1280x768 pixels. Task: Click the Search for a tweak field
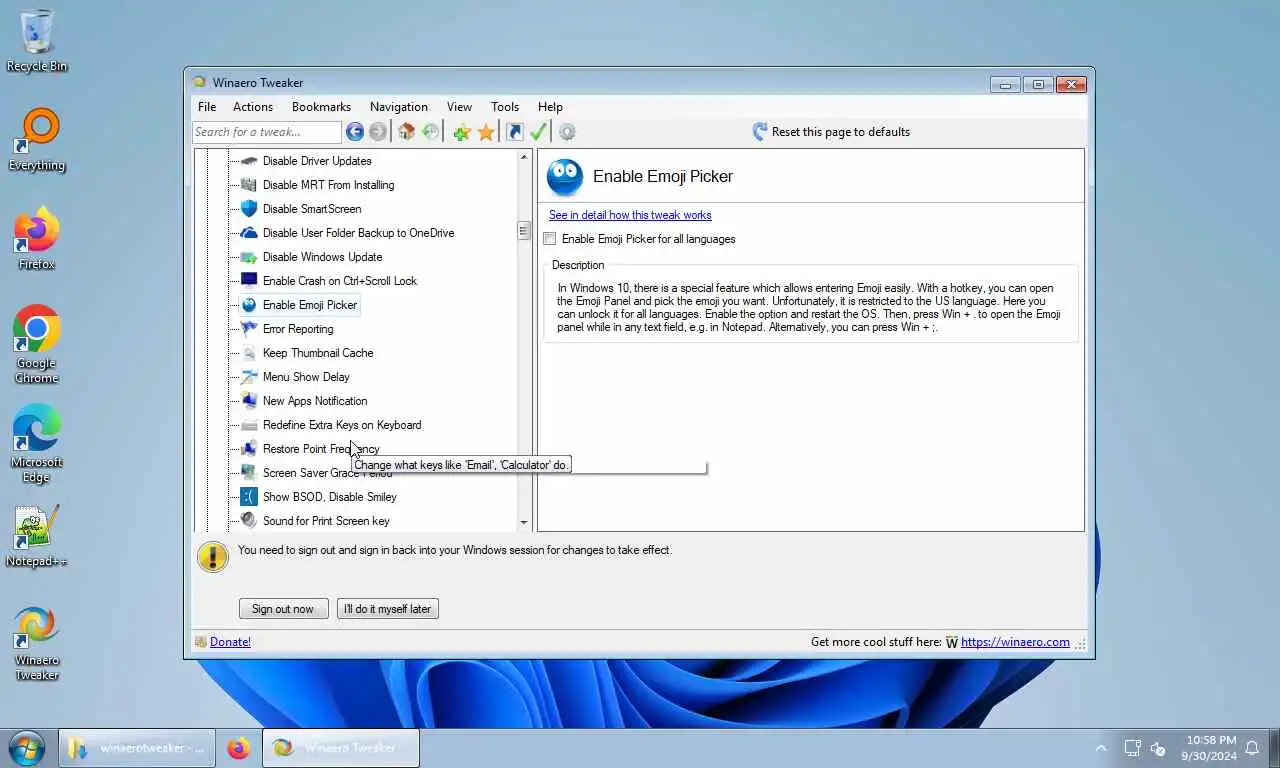click(x=267, y=132)
